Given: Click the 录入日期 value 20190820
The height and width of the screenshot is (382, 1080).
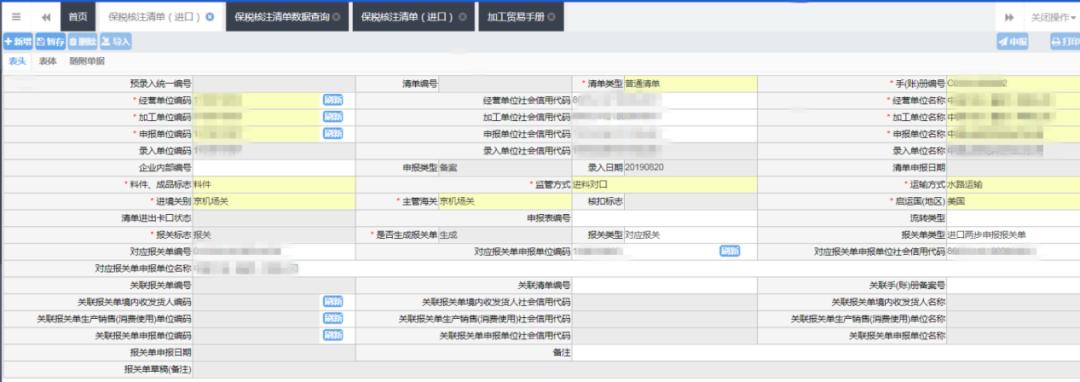Looking at the screenshot, I should coord(644,167).
